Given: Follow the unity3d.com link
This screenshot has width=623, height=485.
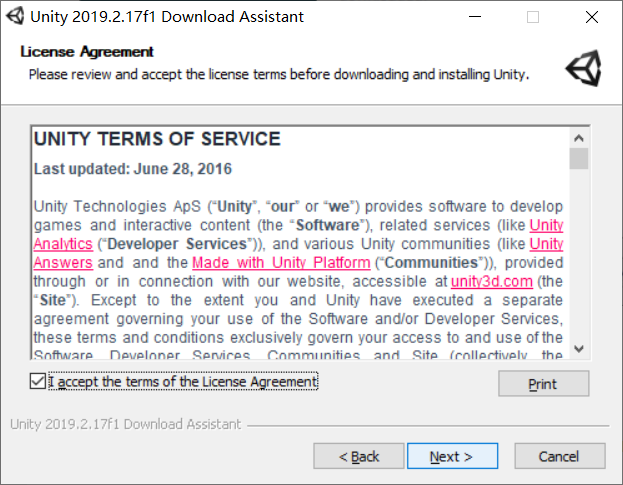Looking at the screenshot, I should (x=492, y=281).
